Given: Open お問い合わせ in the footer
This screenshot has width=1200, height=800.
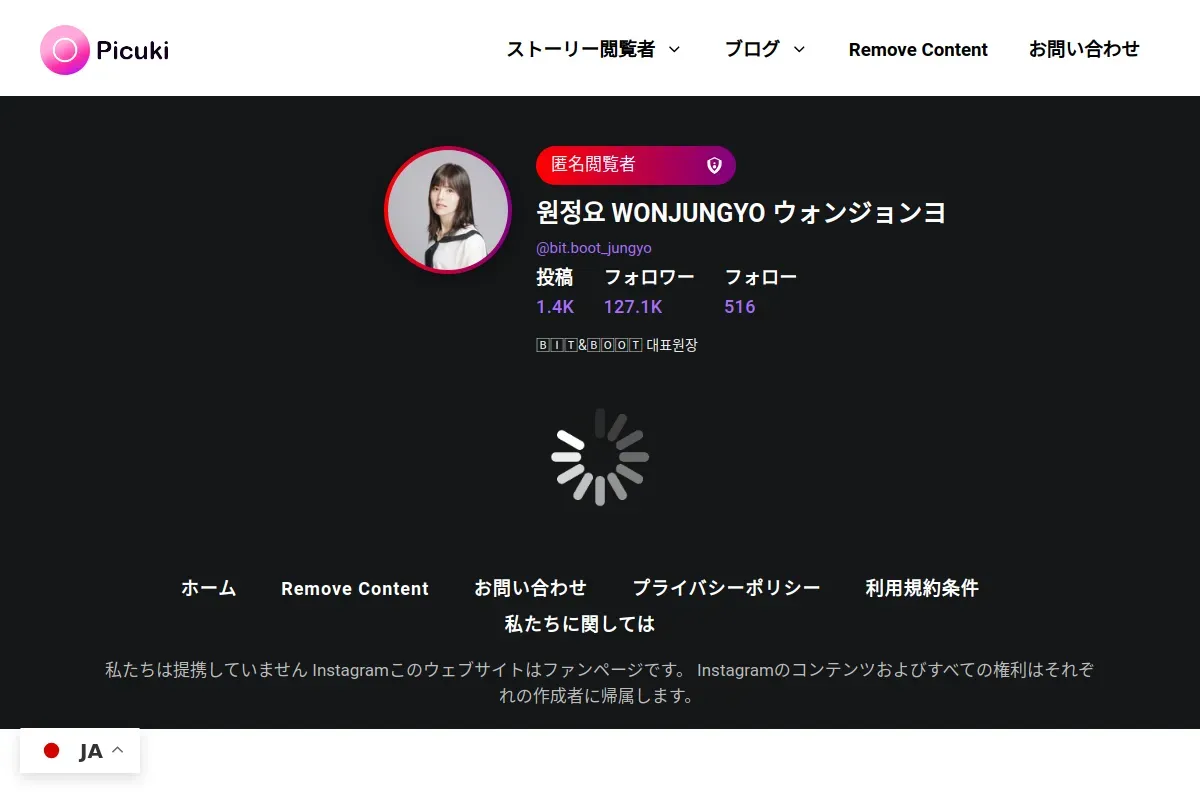Looking at the screenshot, I should (530, 588).
